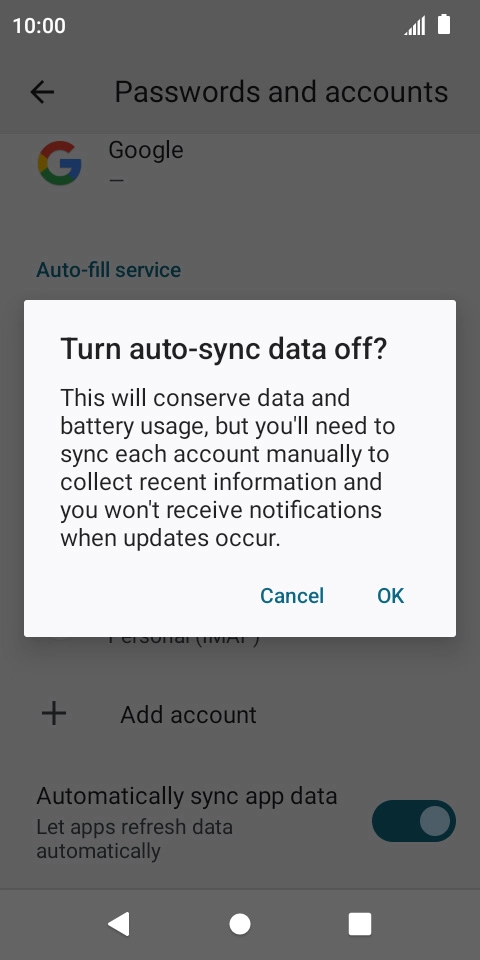Tap the Auto-fill service section header

[x=108, y=270]
